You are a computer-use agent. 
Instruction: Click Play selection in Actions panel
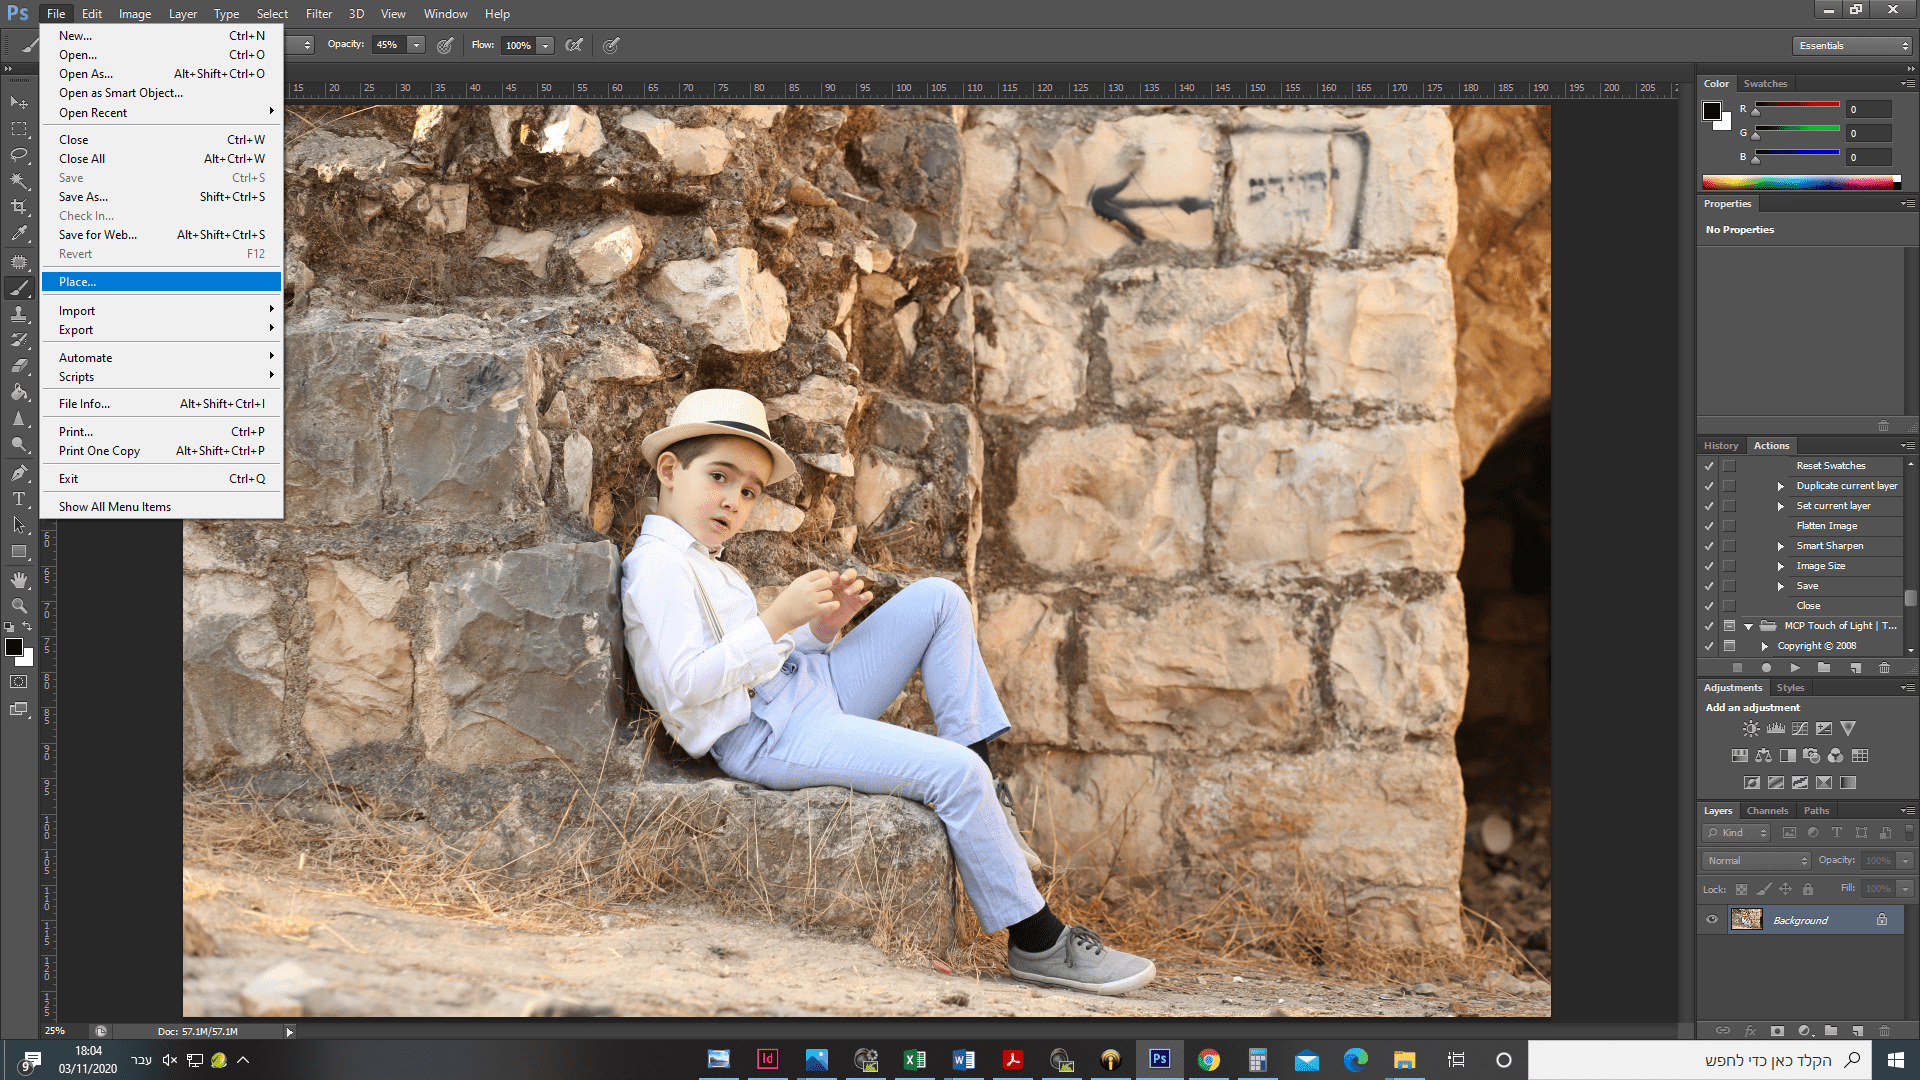(x=1795, y=667)
